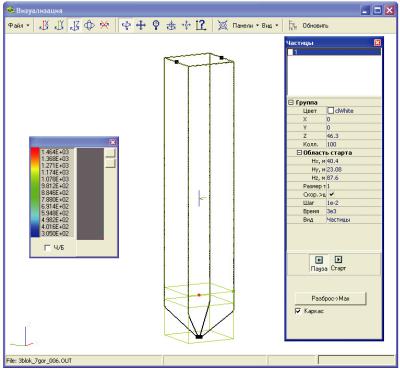Screen dimensions: 400x369
Task: Select the magnifier zoom tool icon
Action: (156, 25)
